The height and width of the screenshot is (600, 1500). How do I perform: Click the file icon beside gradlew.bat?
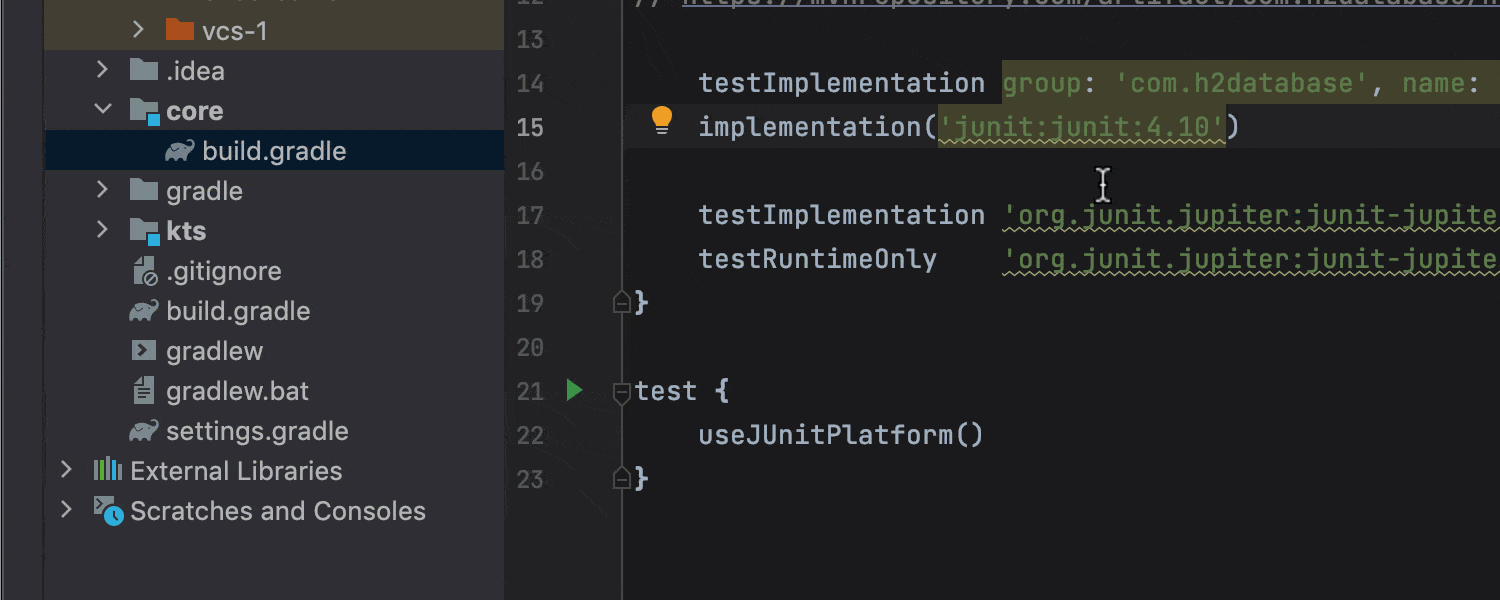pos(144,390)
